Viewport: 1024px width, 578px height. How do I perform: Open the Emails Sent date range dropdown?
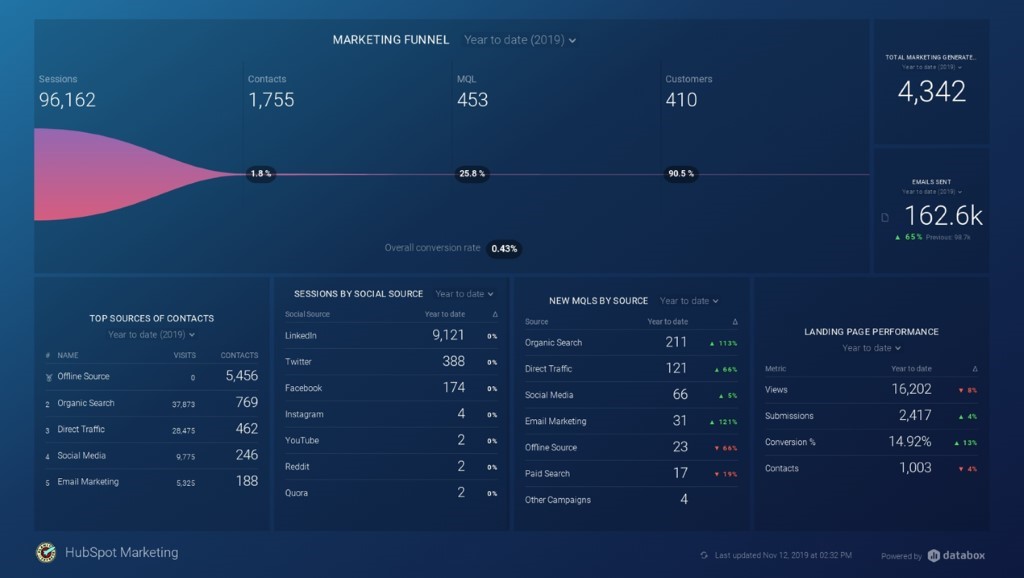click(x=931, y=191)
